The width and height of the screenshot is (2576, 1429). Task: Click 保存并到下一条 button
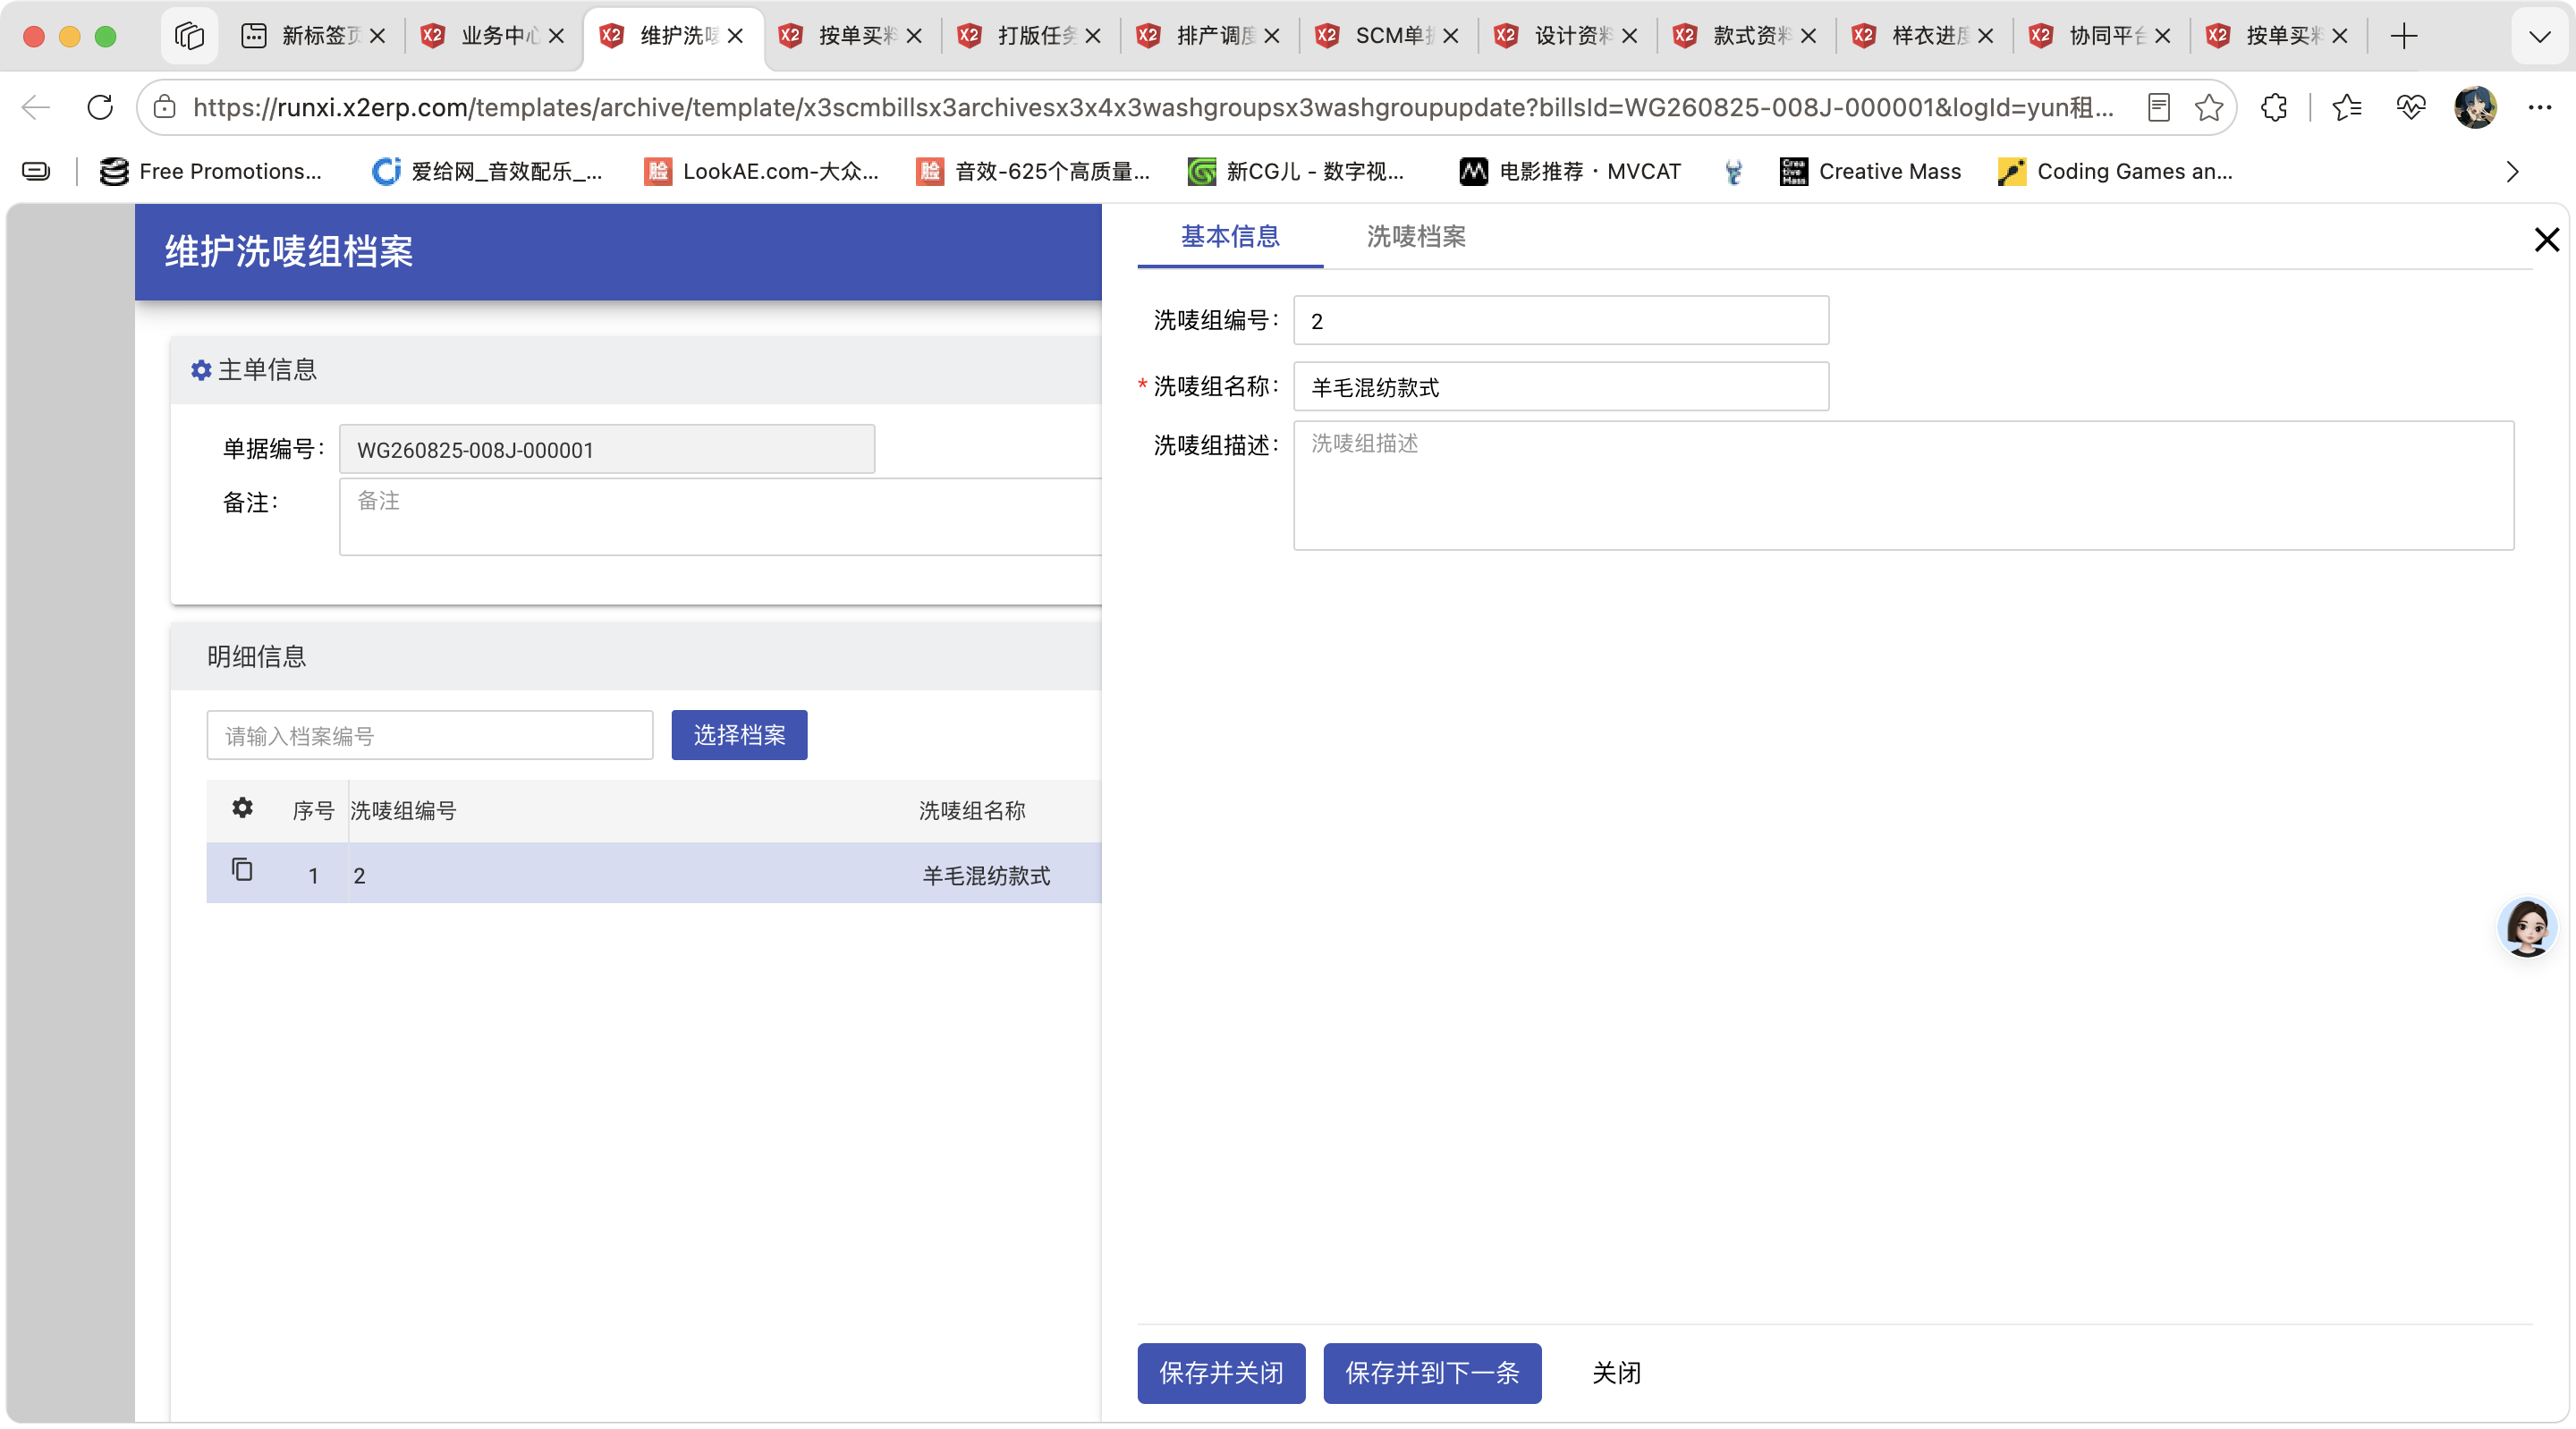1432,1373
